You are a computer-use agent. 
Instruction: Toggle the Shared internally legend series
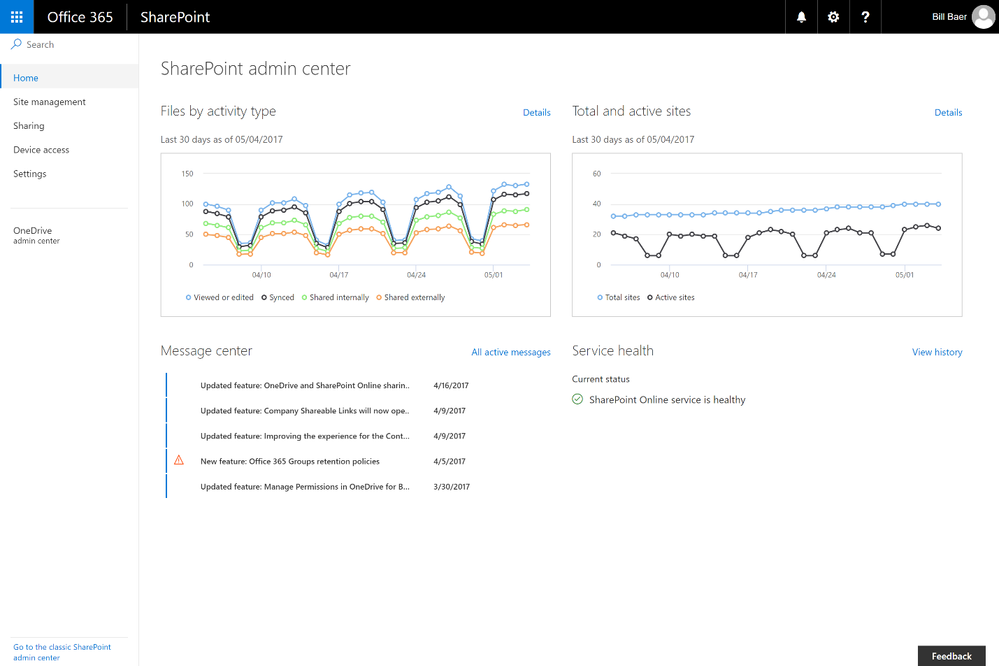[x=335, y=297]
